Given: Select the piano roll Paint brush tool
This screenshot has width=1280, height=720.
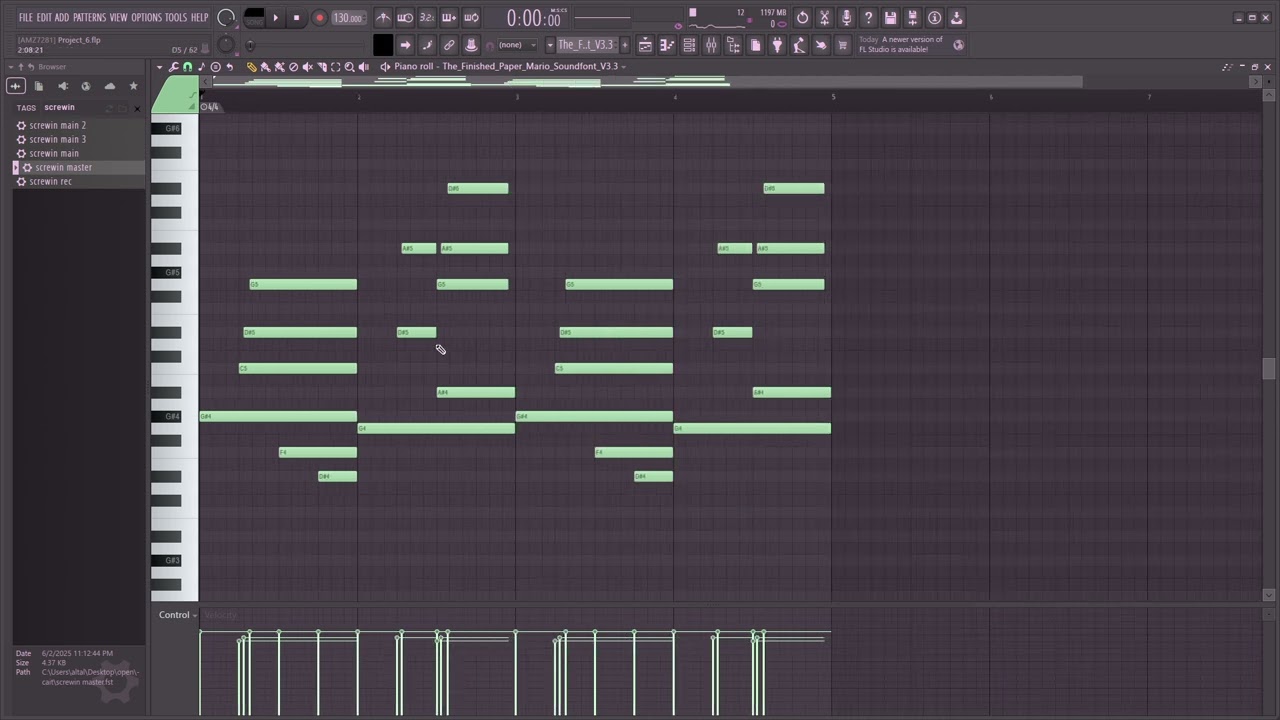Looking at the screenshot, I should [266, 67].
